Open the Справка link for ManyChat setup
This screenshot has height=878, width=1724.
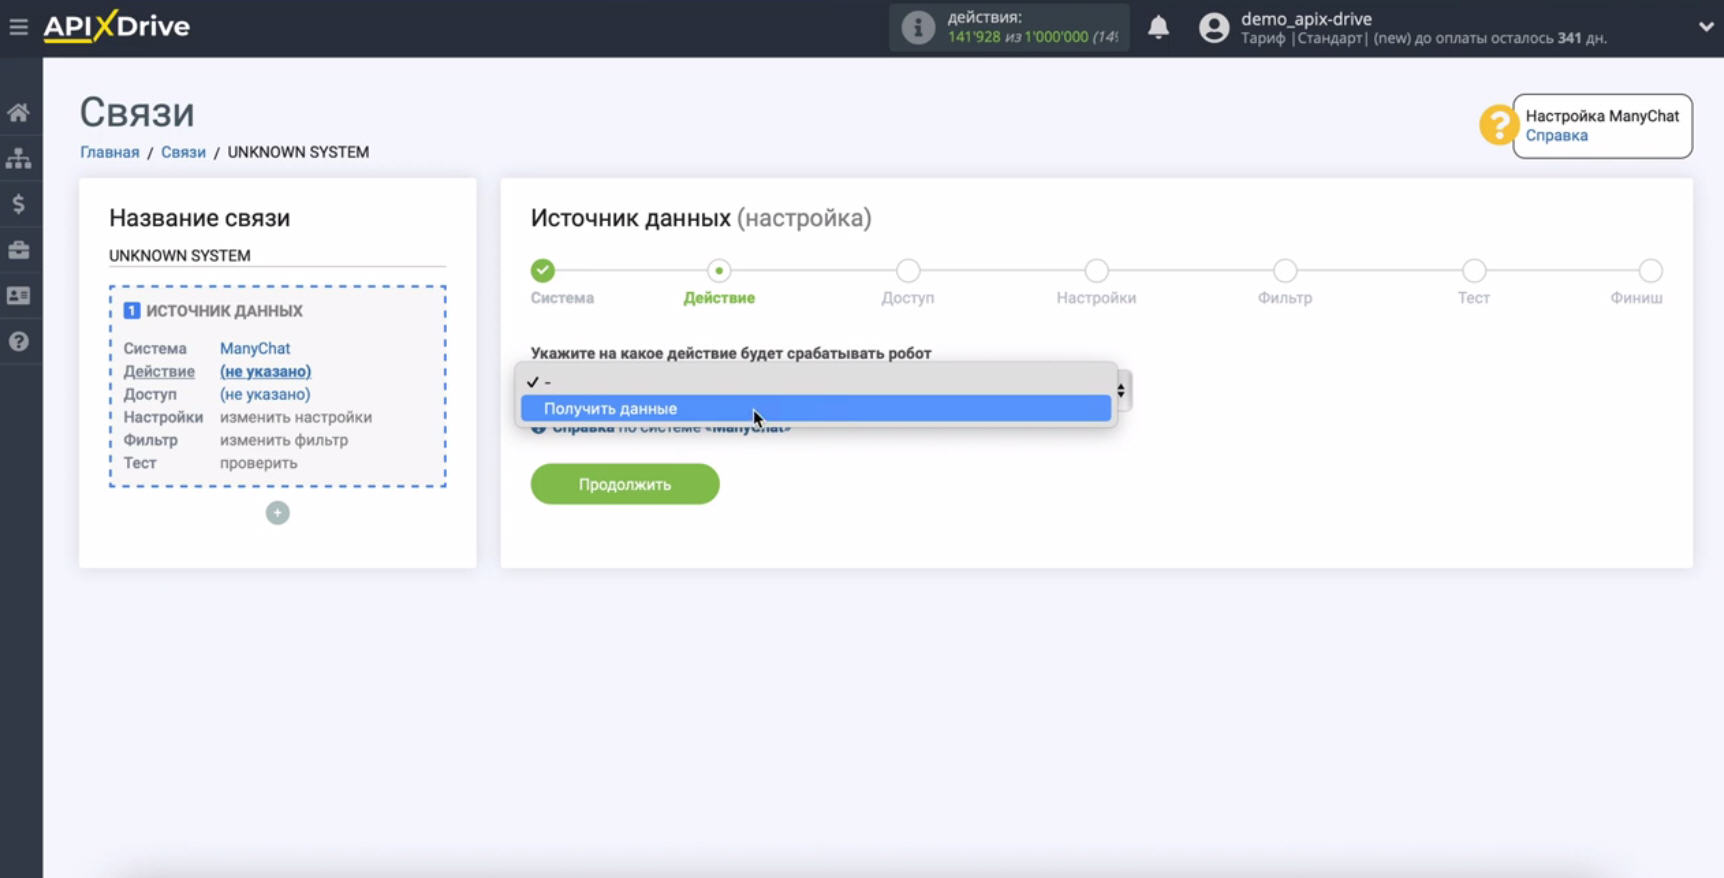pyautogui.click(x=1556, y=136)
